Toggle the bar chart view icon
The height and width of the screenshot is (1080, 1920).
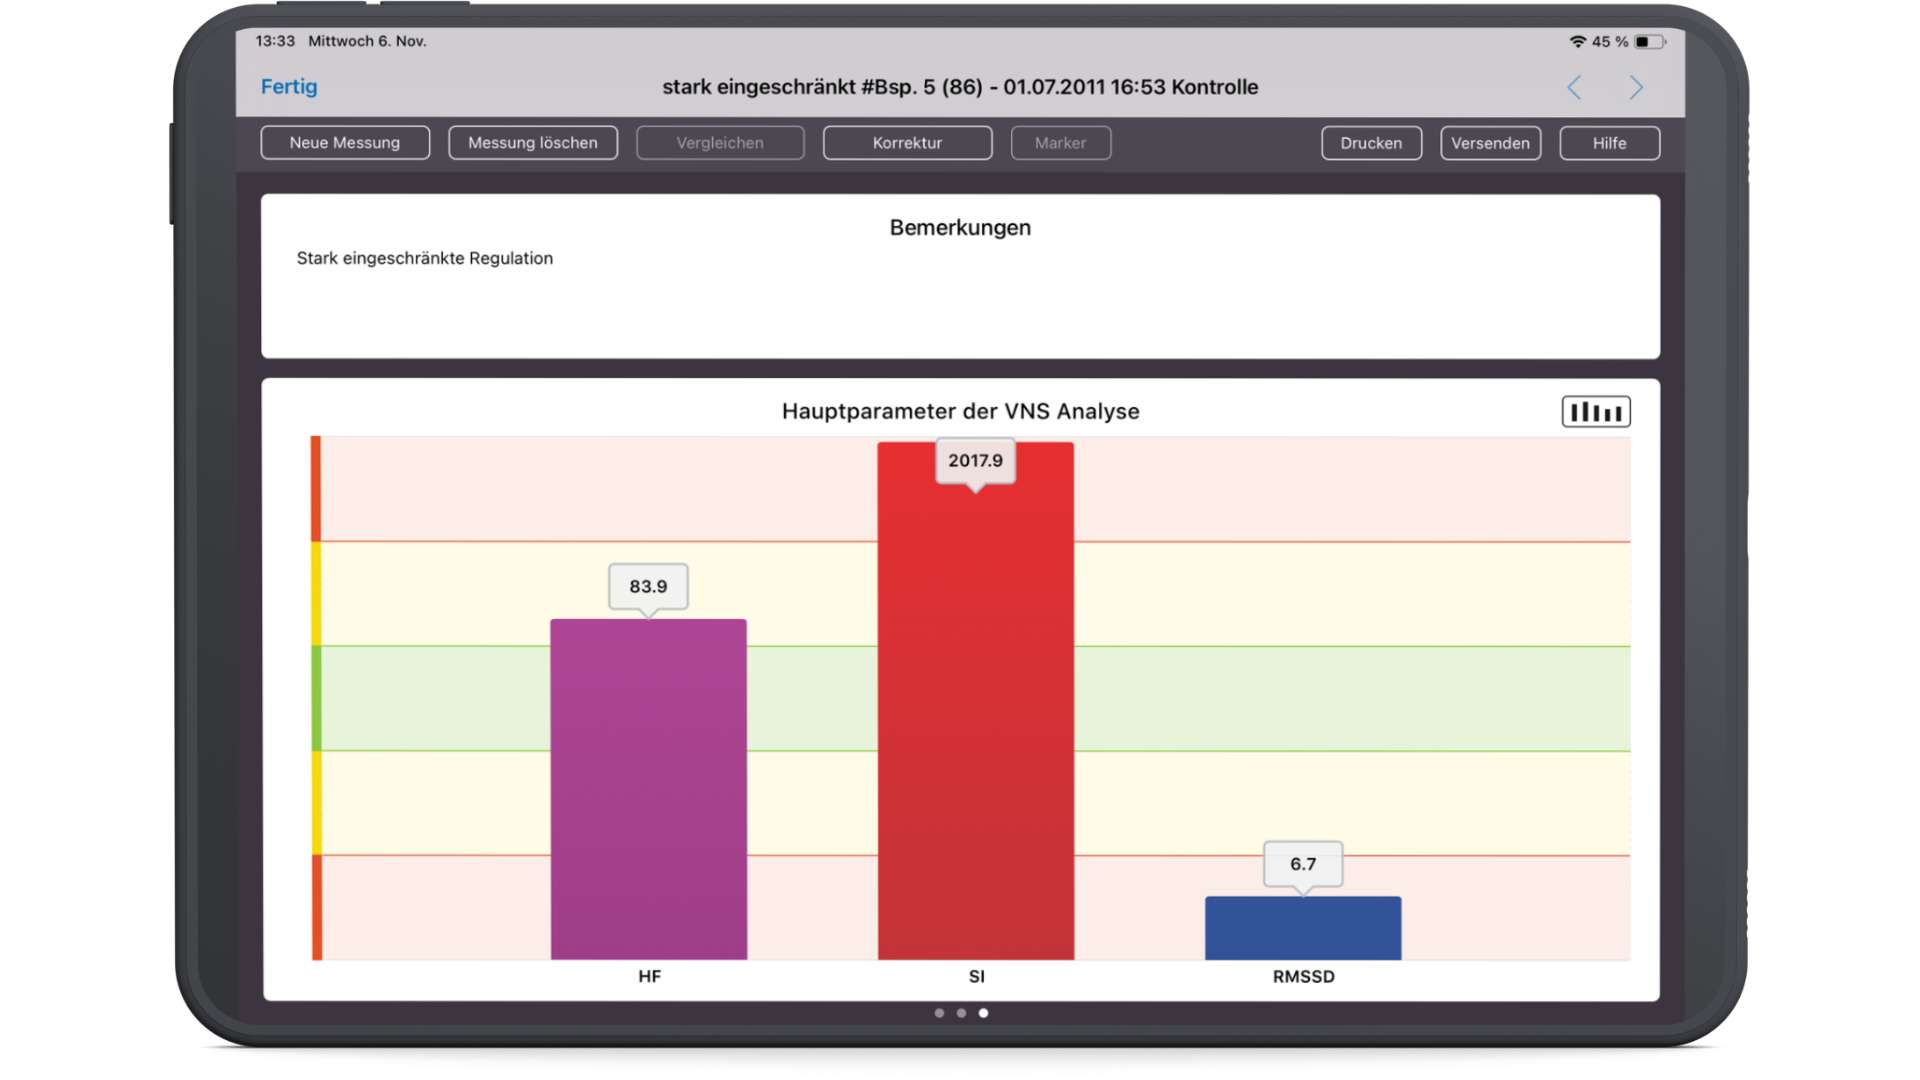(1596, 412)
